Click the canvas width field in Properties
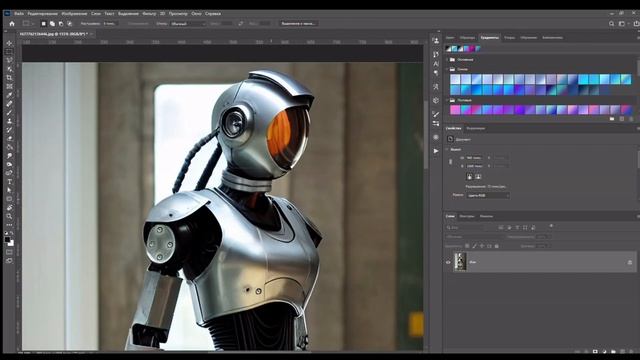This screenshot has width=640, height=360. [x=474, y=158]
